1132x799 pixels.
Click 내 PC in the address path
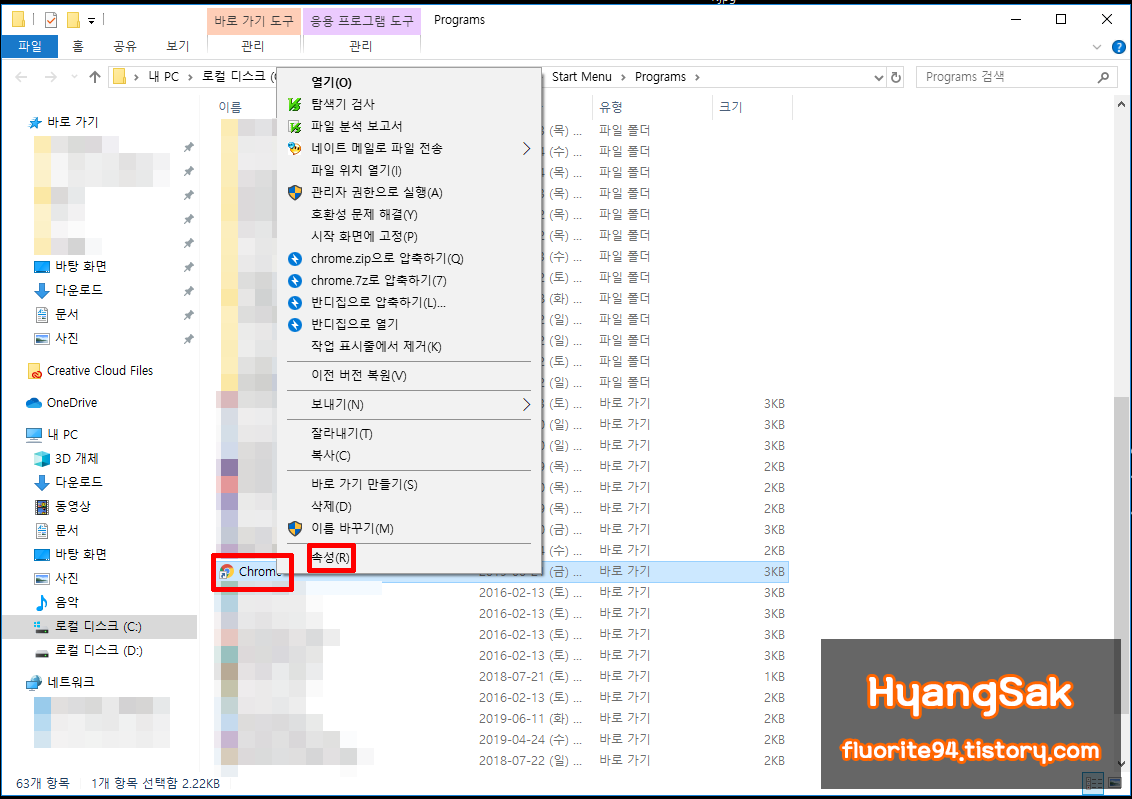coord(163,77)
